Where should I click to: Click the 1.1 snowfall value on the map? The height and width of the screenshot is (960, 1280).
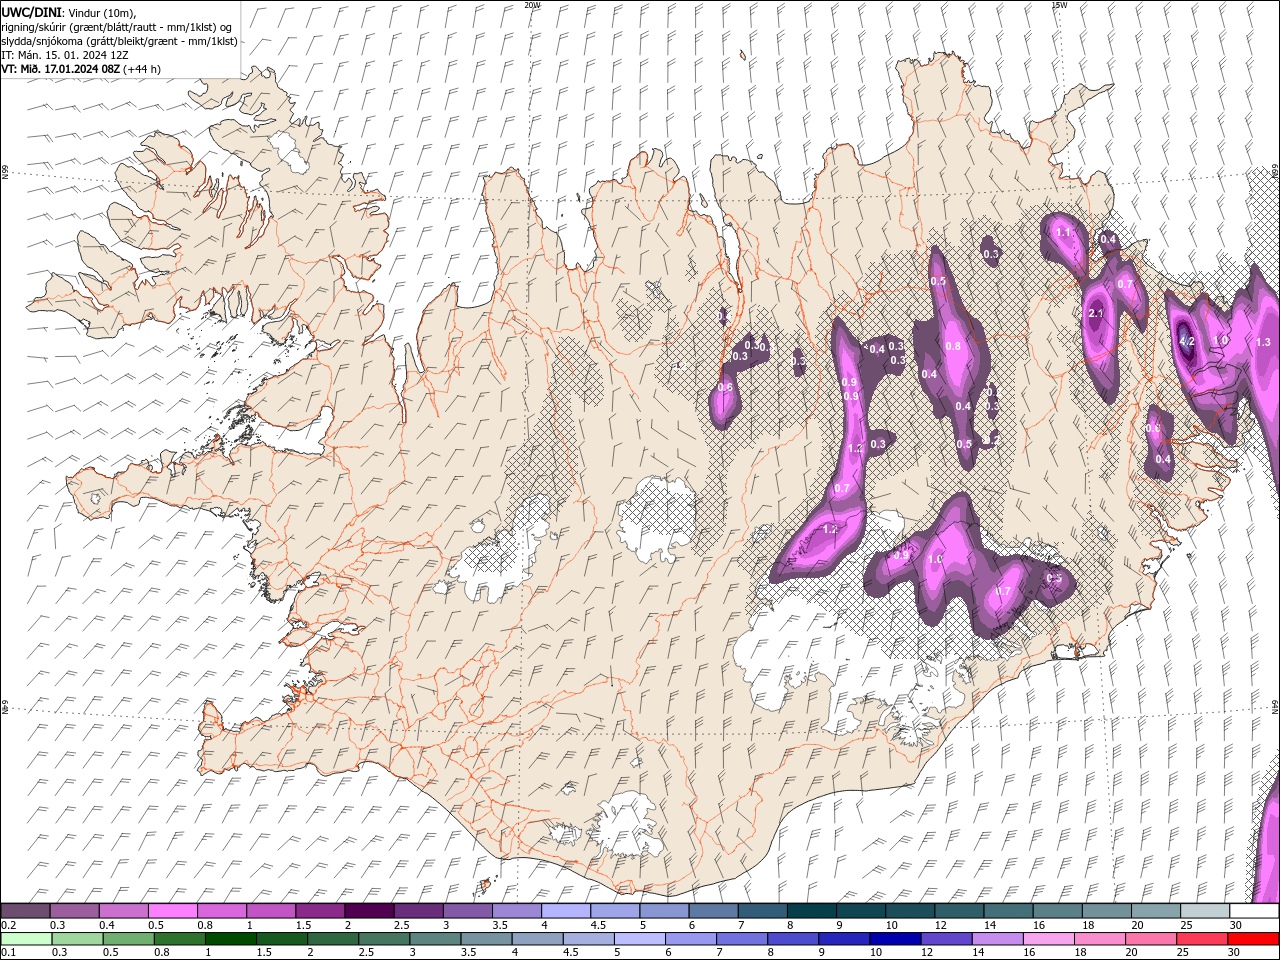[1063, 232]
